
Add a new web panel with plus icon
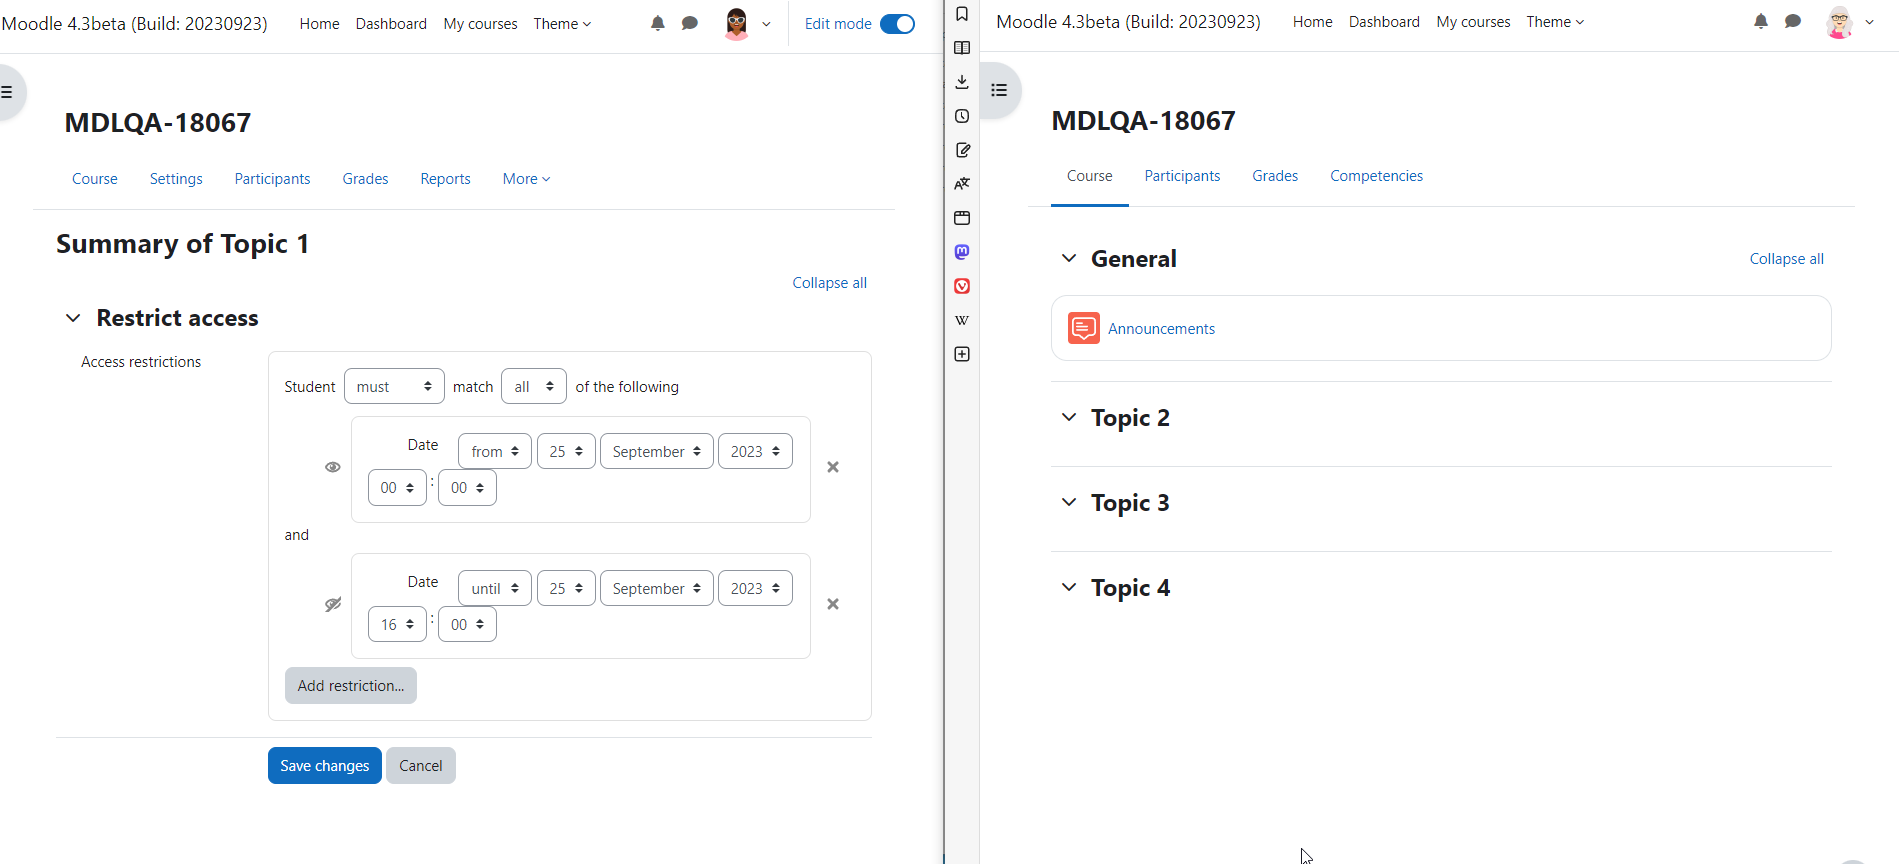tap(962, 354)
